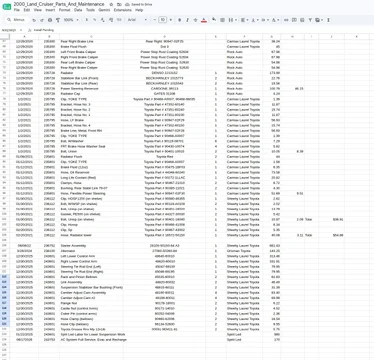This screenshot has width=374, height=360.
Task: Click the Name box cell reference
Action: pos(9,30)
